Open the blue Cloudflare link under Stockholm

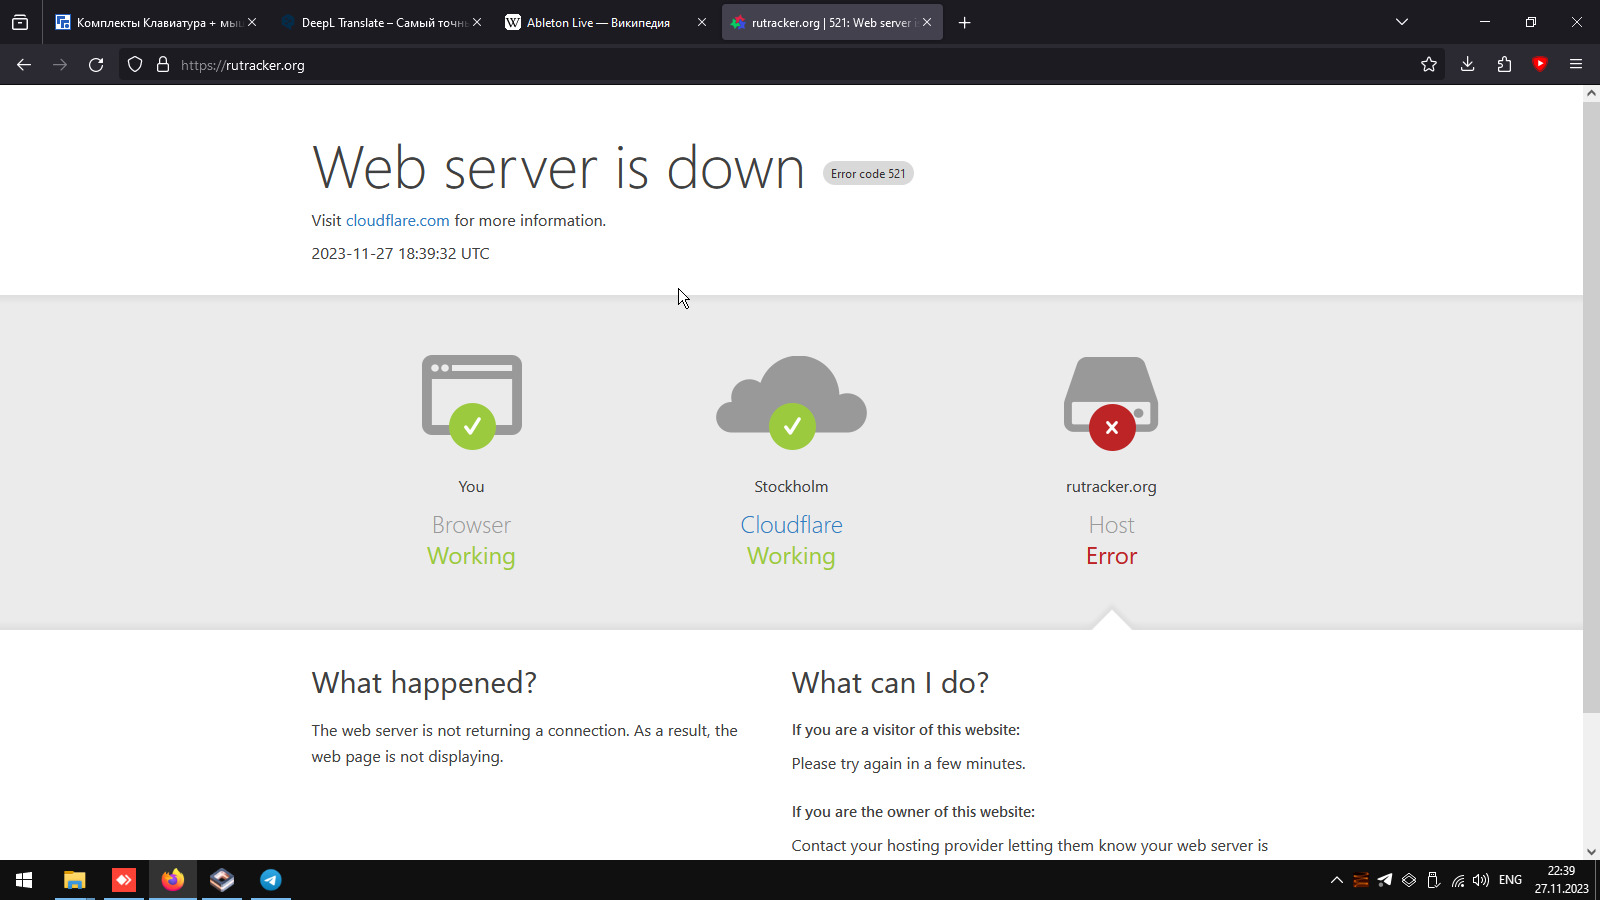coord(791,525)
